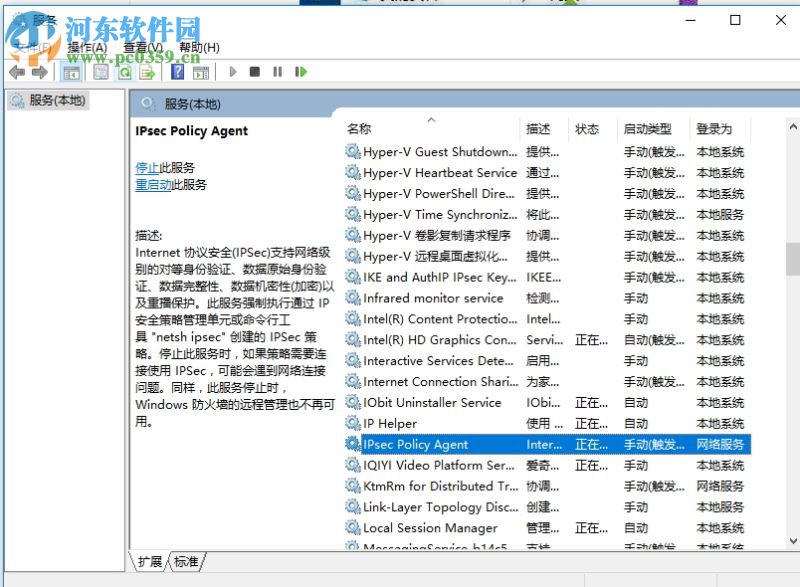Open help using the Help toolbar icon
Viewport: 800px width, 587px height.
point(177,72)
